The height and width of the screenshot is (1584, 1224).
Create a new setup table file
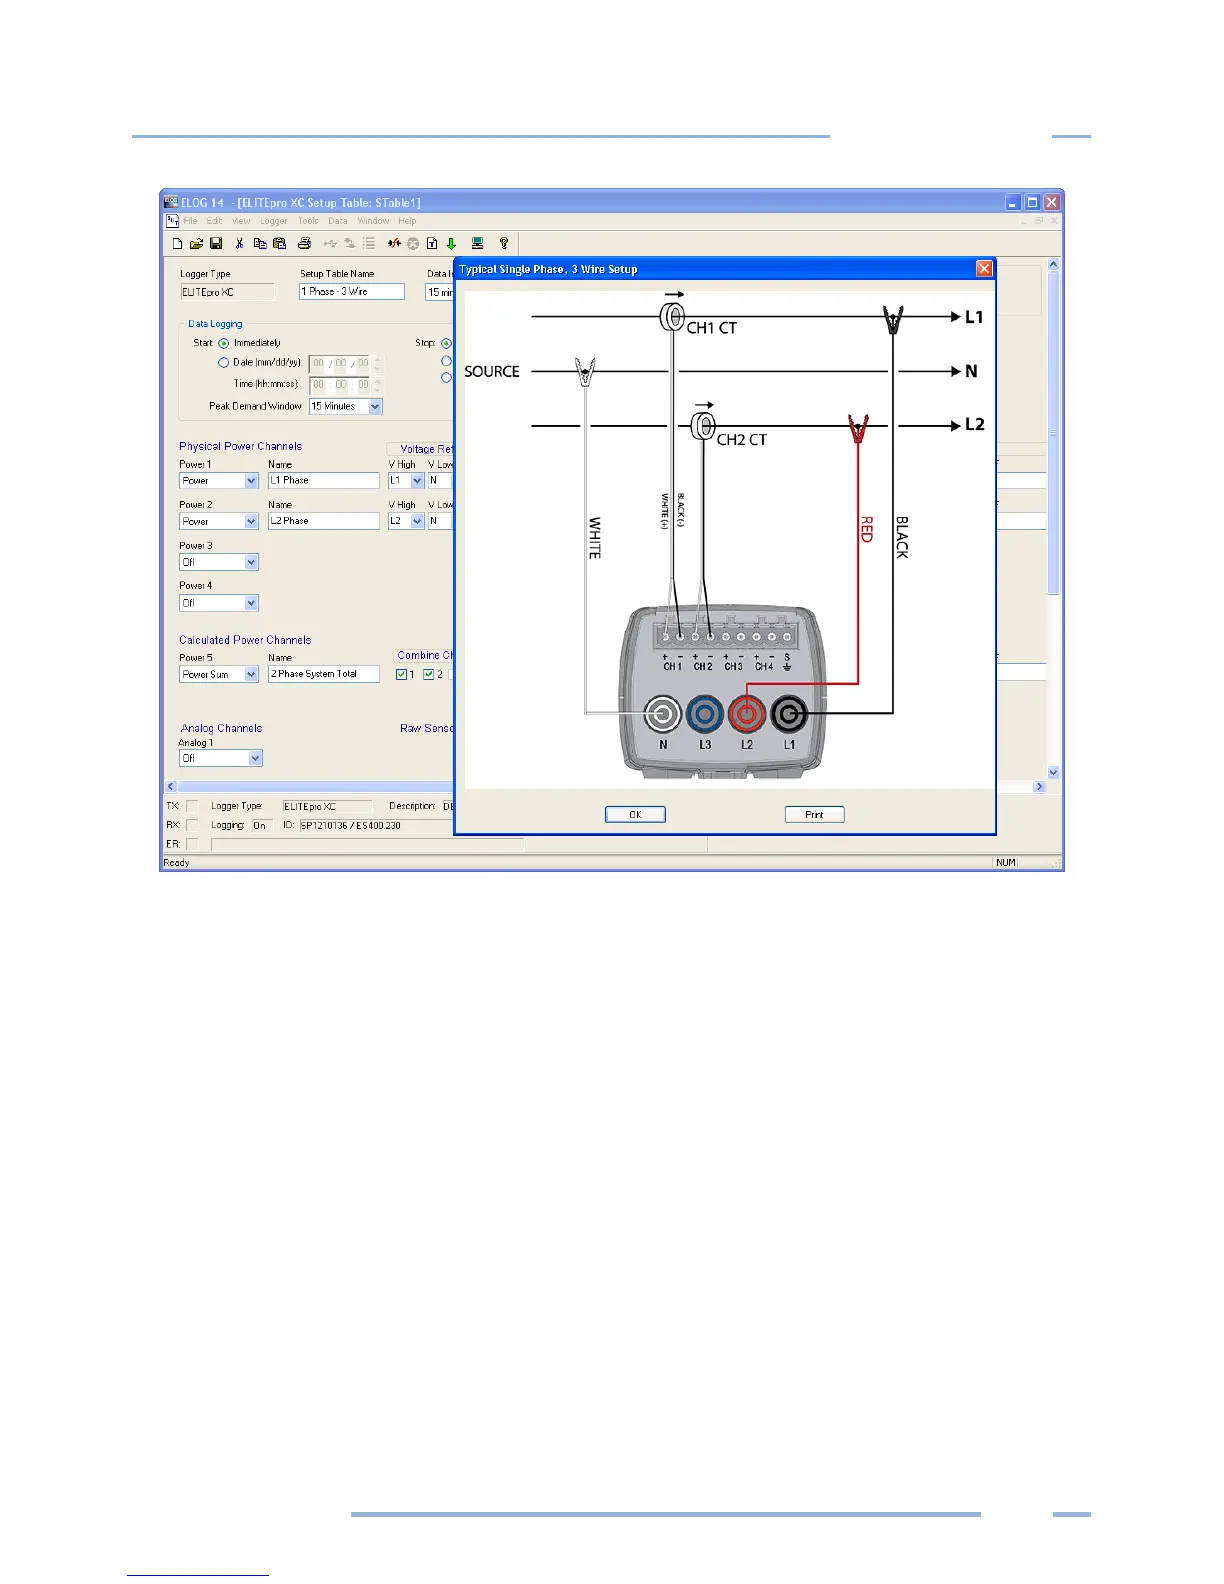click(x=178, y=243)
